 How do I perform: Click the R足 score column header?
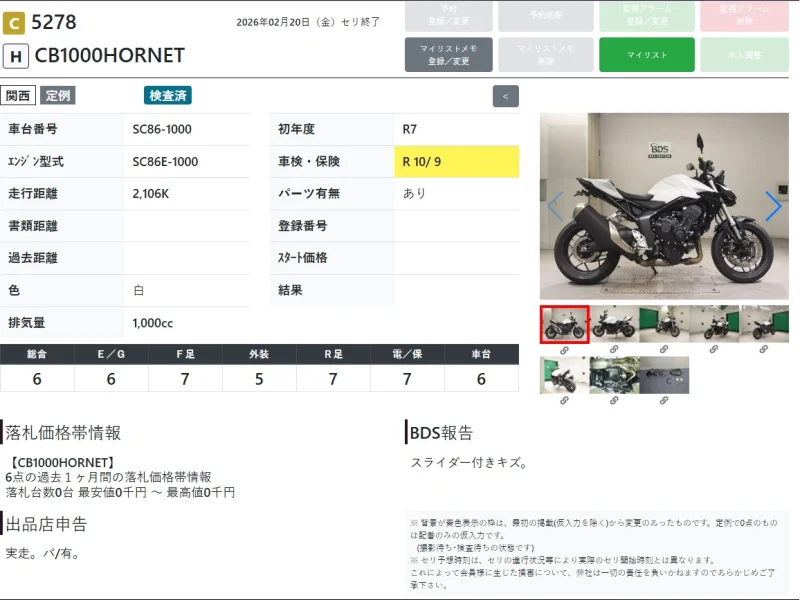click(333, 354)
